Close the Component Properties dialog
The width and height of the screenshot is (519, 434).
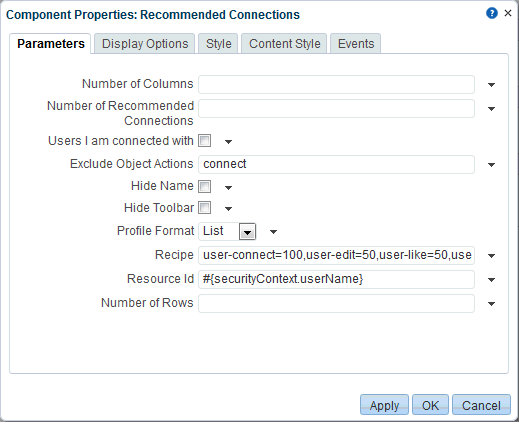tap(508, 13)
